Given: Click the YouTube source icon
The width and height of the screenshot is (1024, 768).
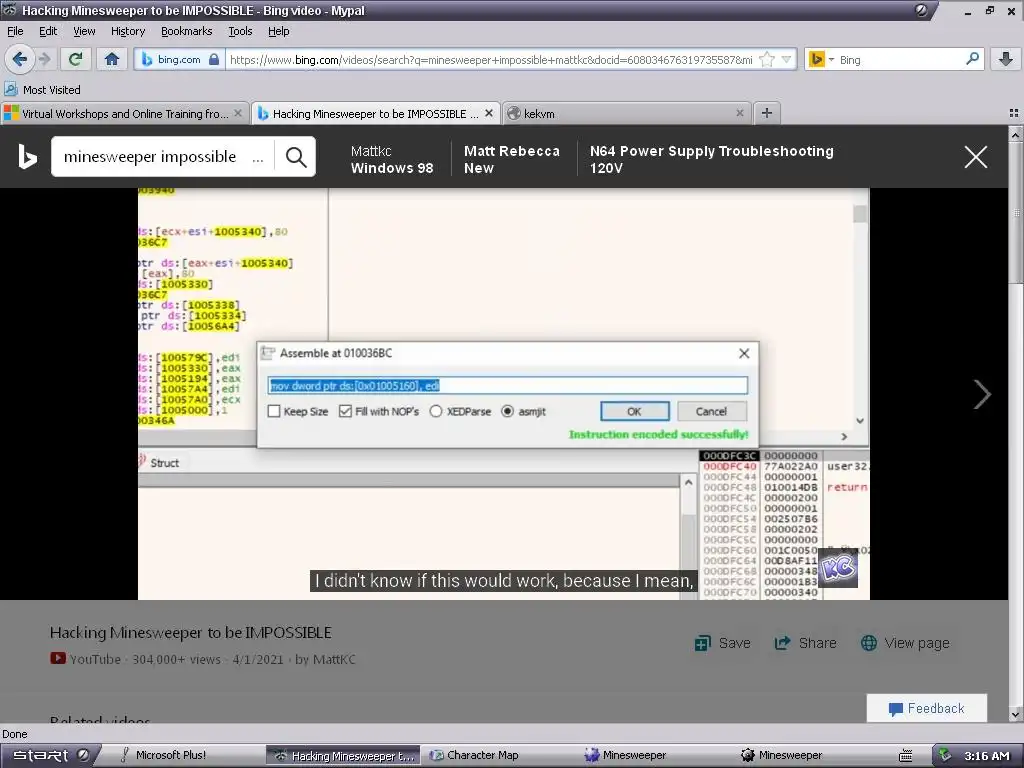Looking at the screenshot, I should [57, 658].
